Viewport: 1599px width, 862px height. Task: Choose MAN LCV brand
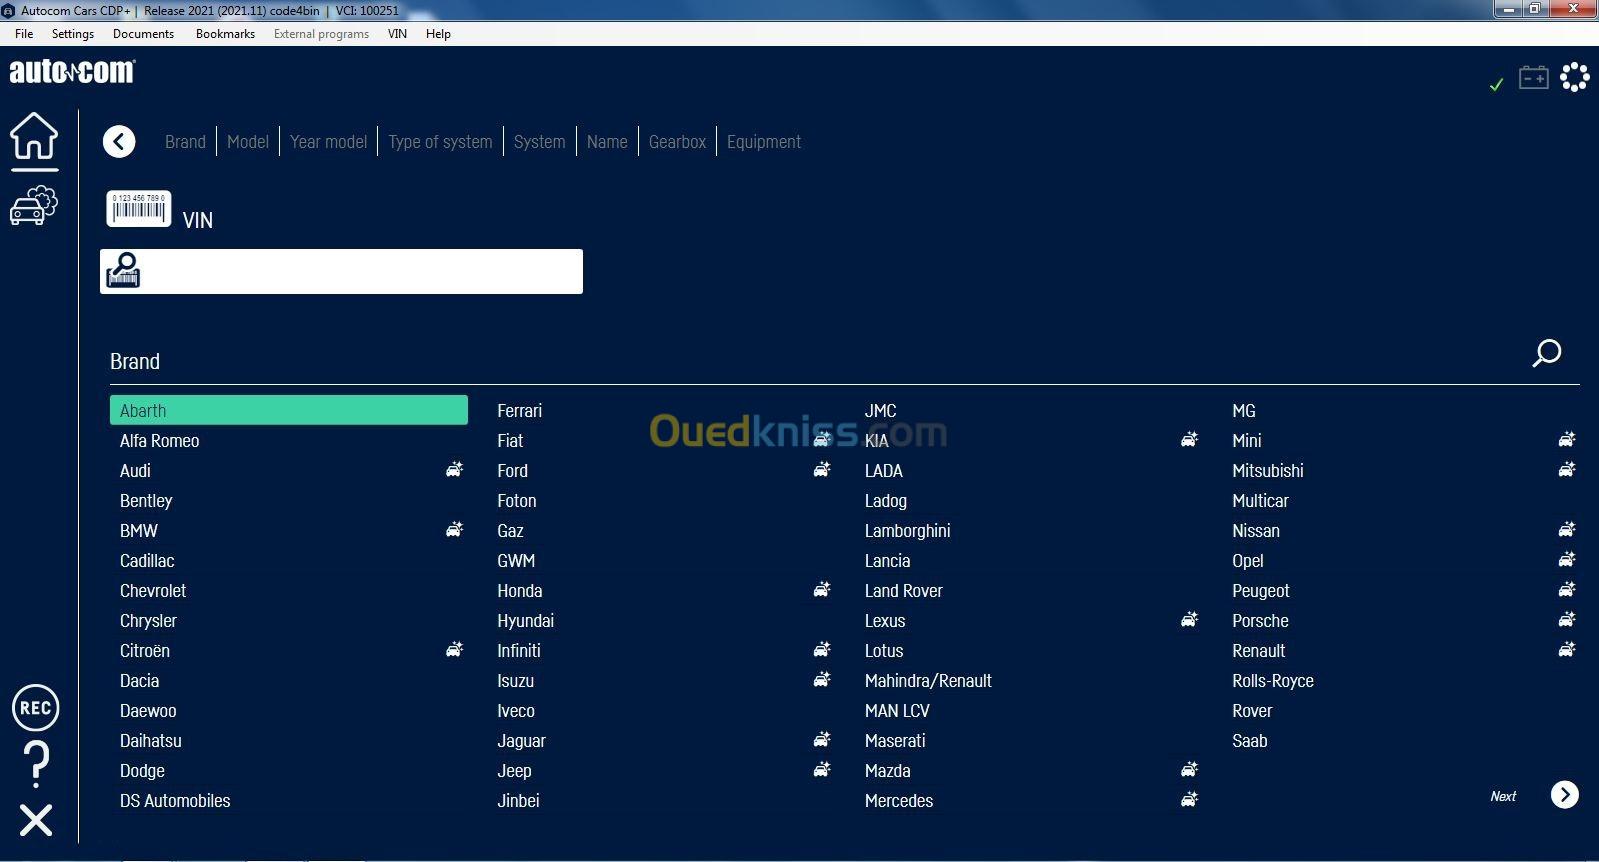point(897,711)
